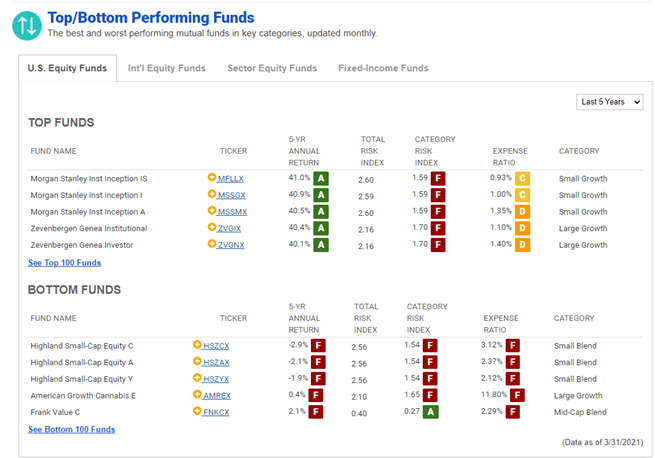
Task: Click green A category risk badge for Frank Value C
Action: tap(431, 412)
